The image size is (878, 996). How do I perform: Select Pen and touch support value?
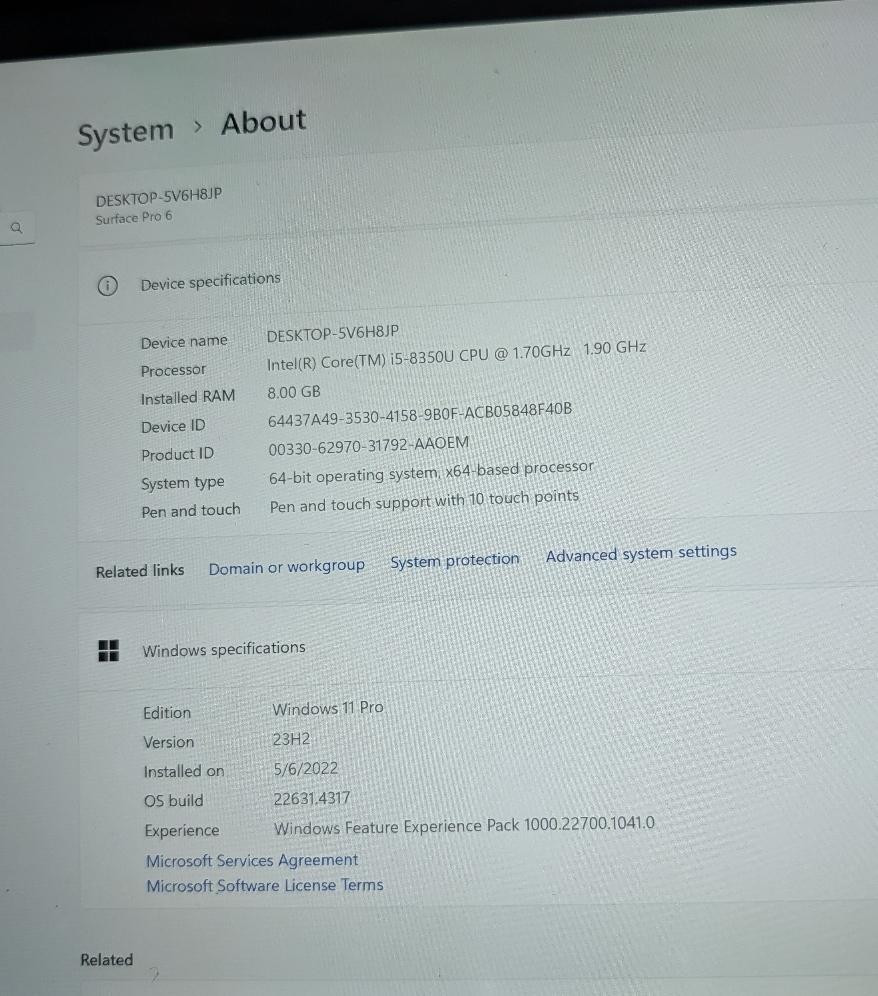pyautogui.click(x=424, y=501)
